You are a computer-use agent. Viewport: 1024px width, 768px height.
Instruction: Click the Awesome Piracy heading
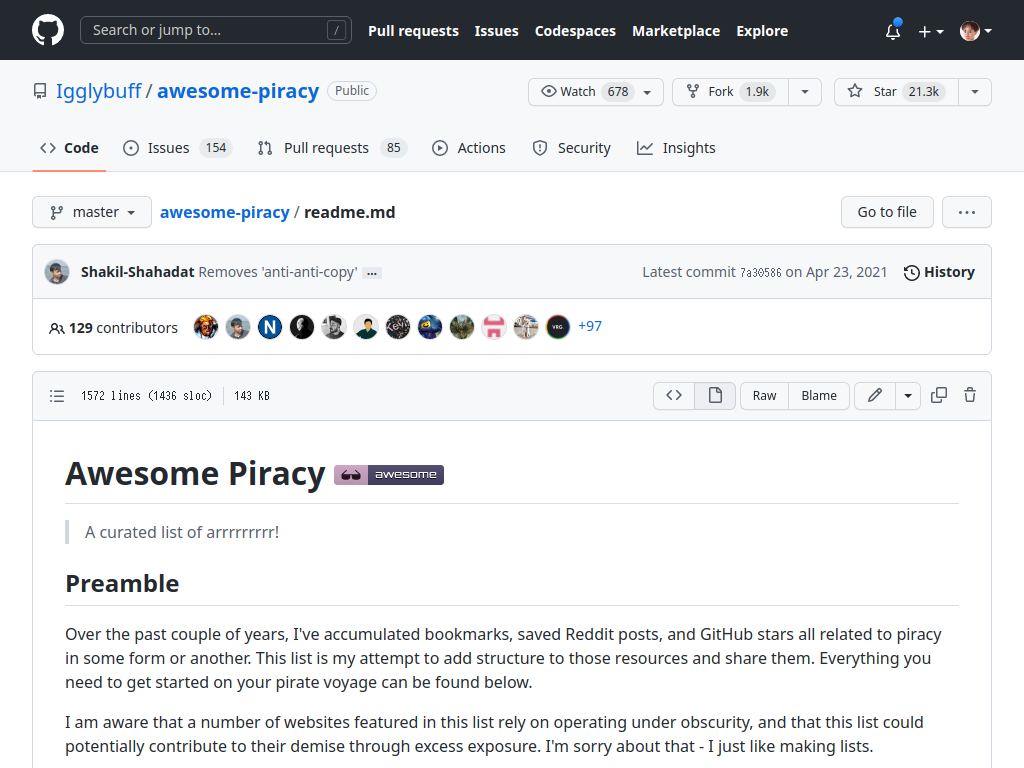tap(195, 473)
